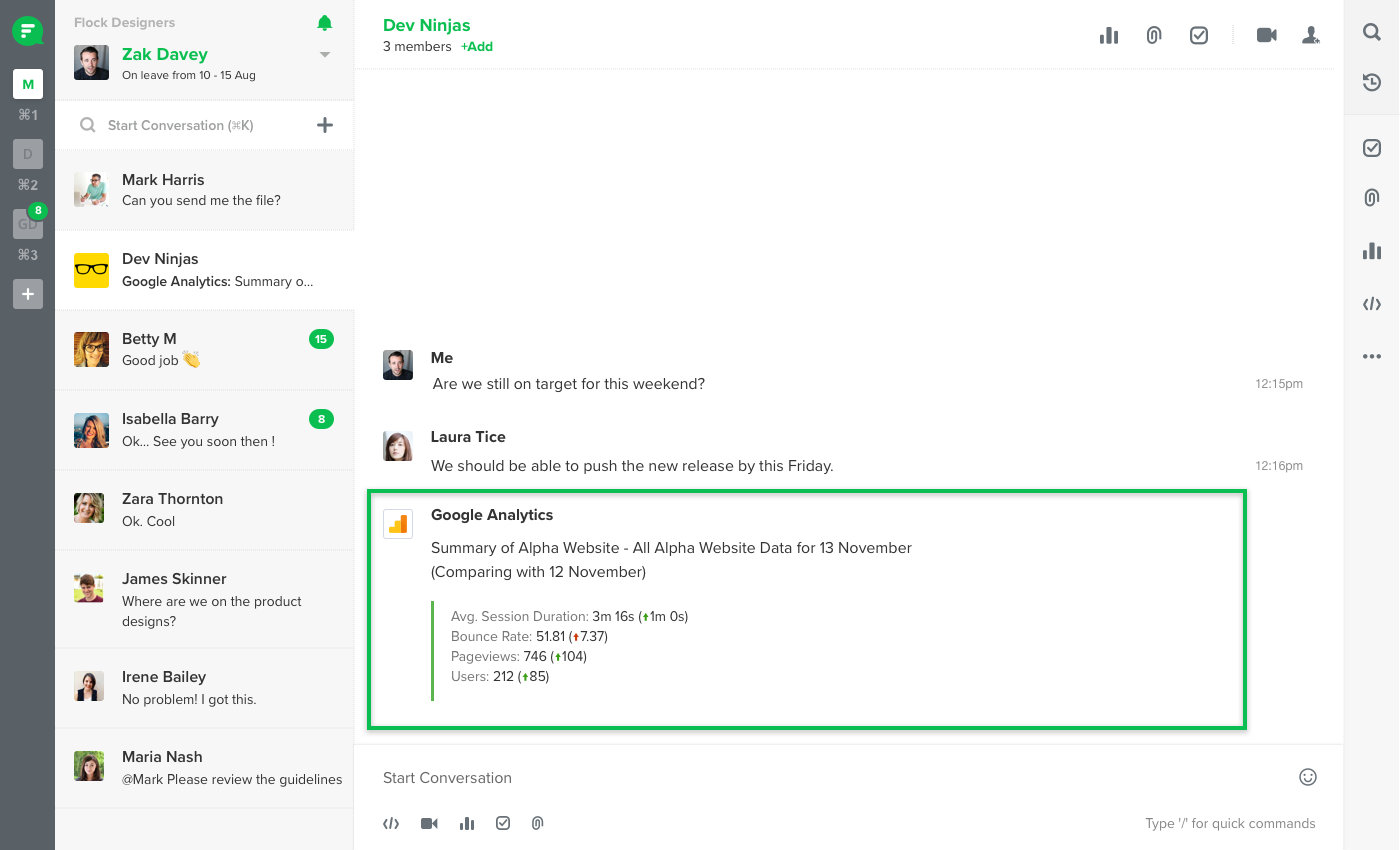Screen dimensions: 1400x850
Task: Click the Isabella Barry unread badge 8
Action: 321,419
